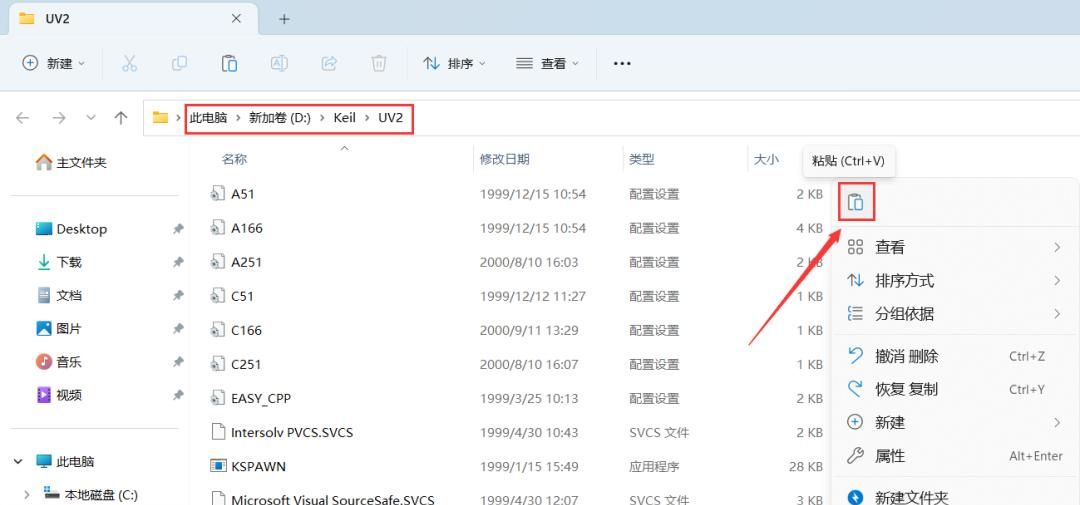Open 文档 in sidebar
The height and width of the screenshot is (505, 1080).
59,296
